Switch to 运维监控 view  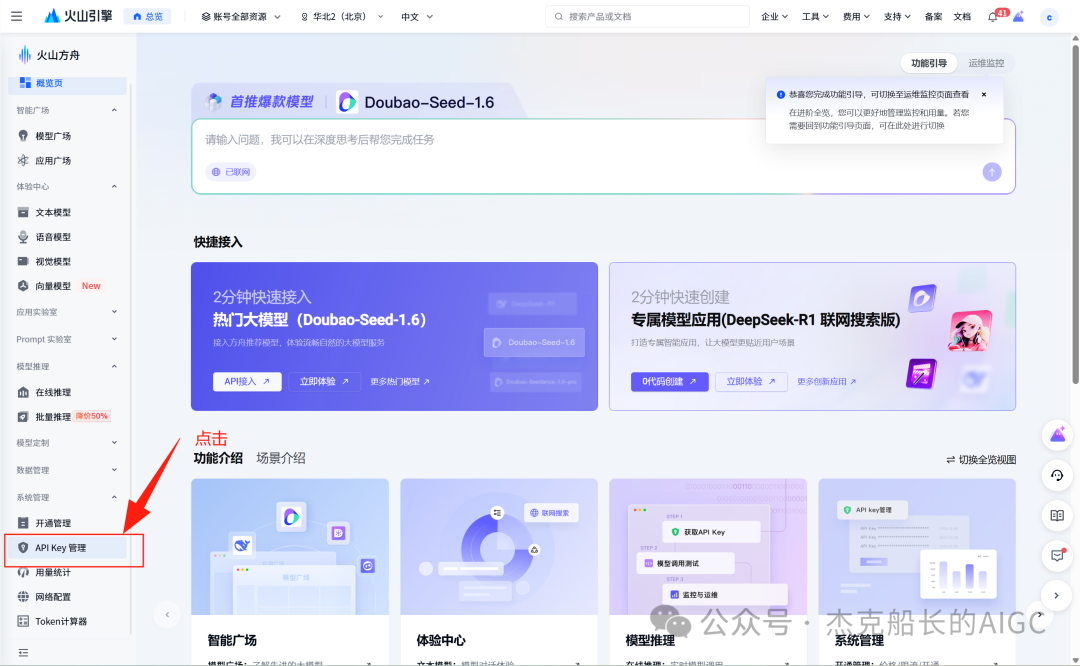[x=986, y=63]
